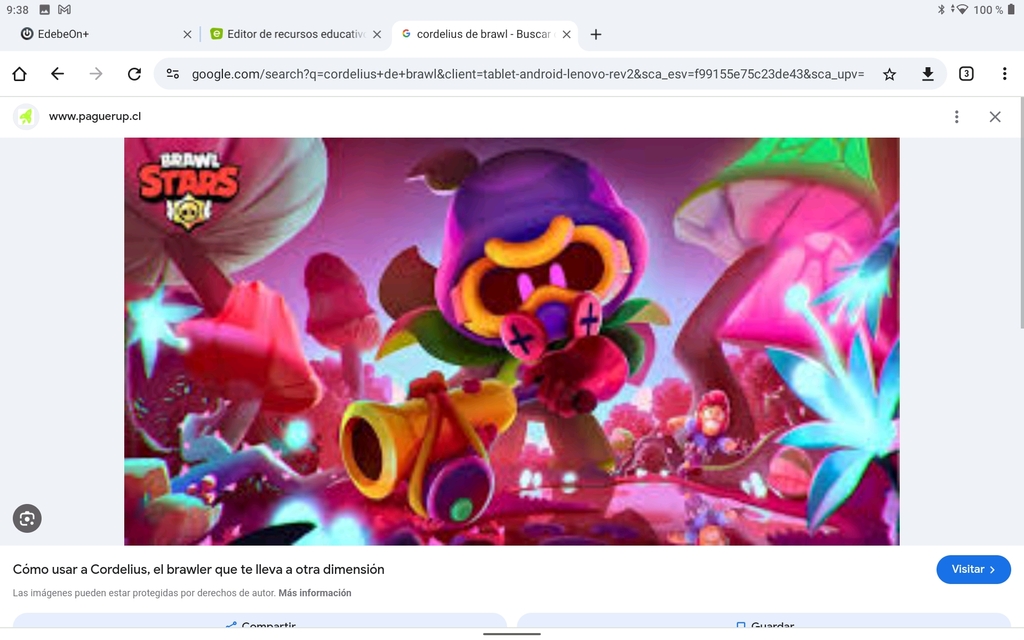Image resolution: width=1024 pixels, height=640 pixels.
Task: Go to the browser home page
Action: [20, 74]
